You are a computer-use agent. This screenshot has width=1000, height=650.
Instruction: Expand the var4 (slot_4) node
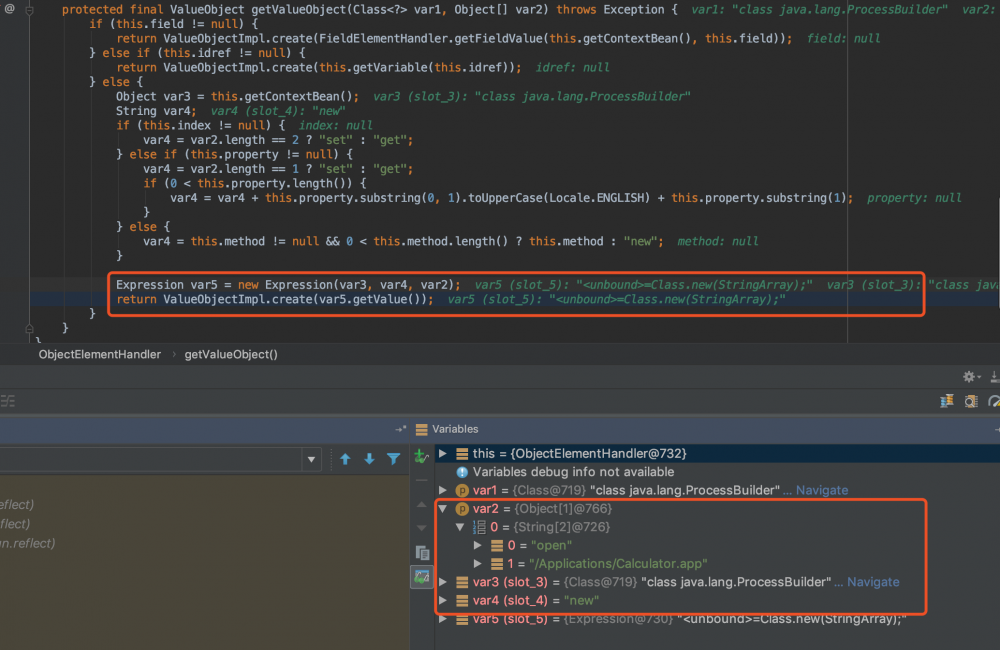pos(443,600)
